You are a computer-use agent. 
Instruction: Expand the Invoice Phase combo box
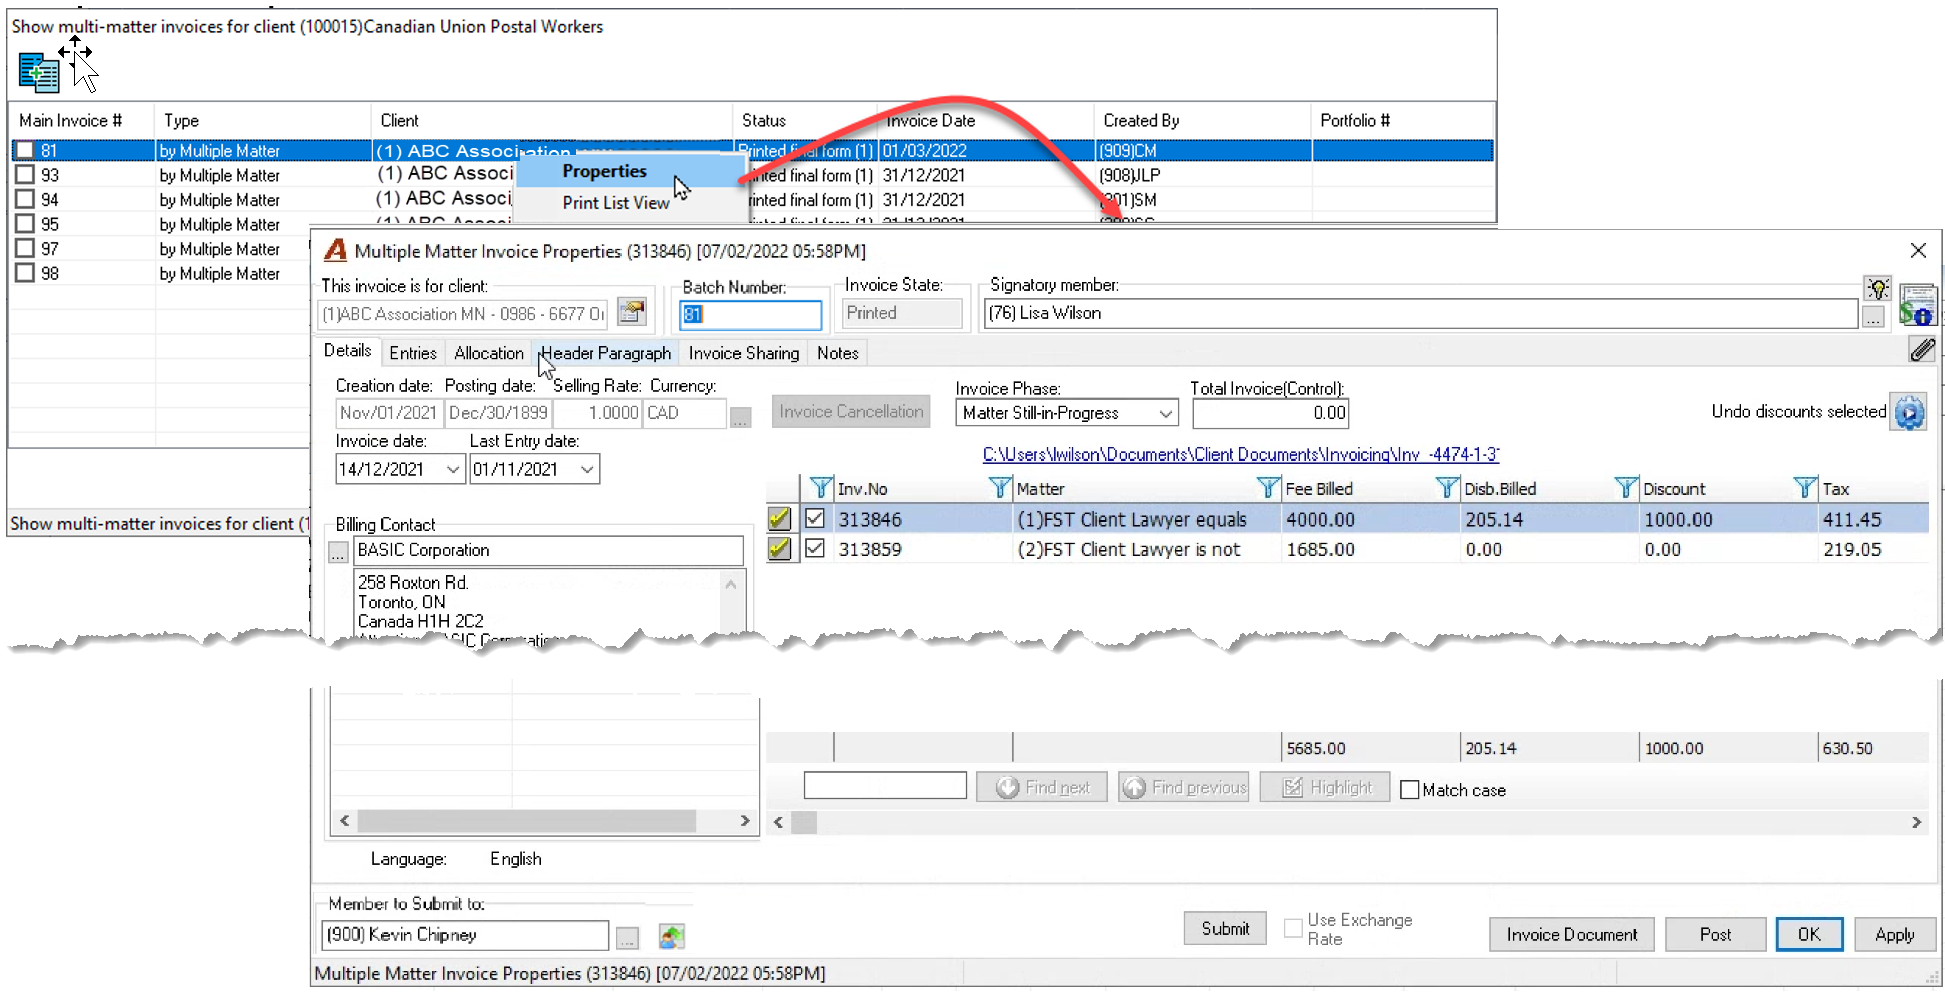1166,413
